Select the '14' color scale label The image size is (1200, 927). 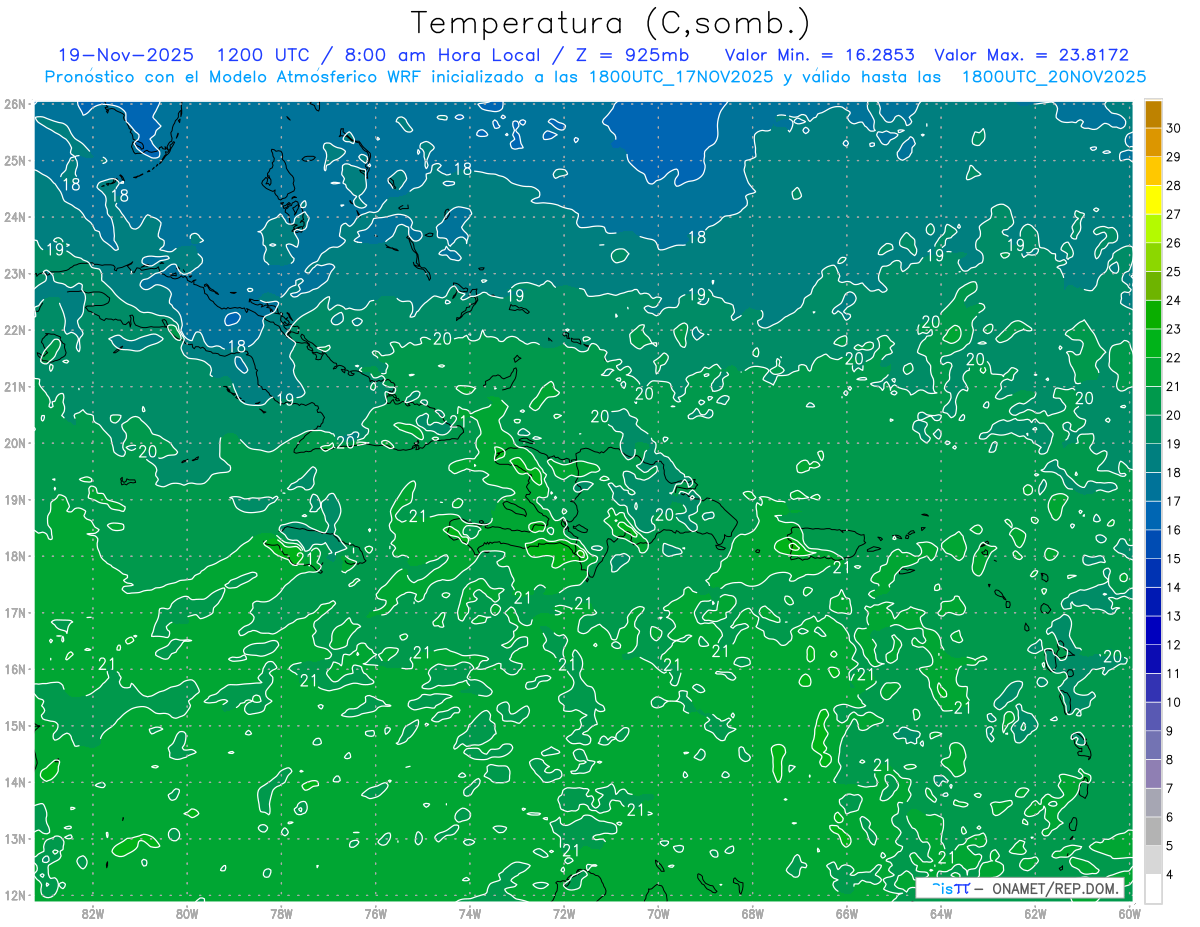click(1173, 587)
